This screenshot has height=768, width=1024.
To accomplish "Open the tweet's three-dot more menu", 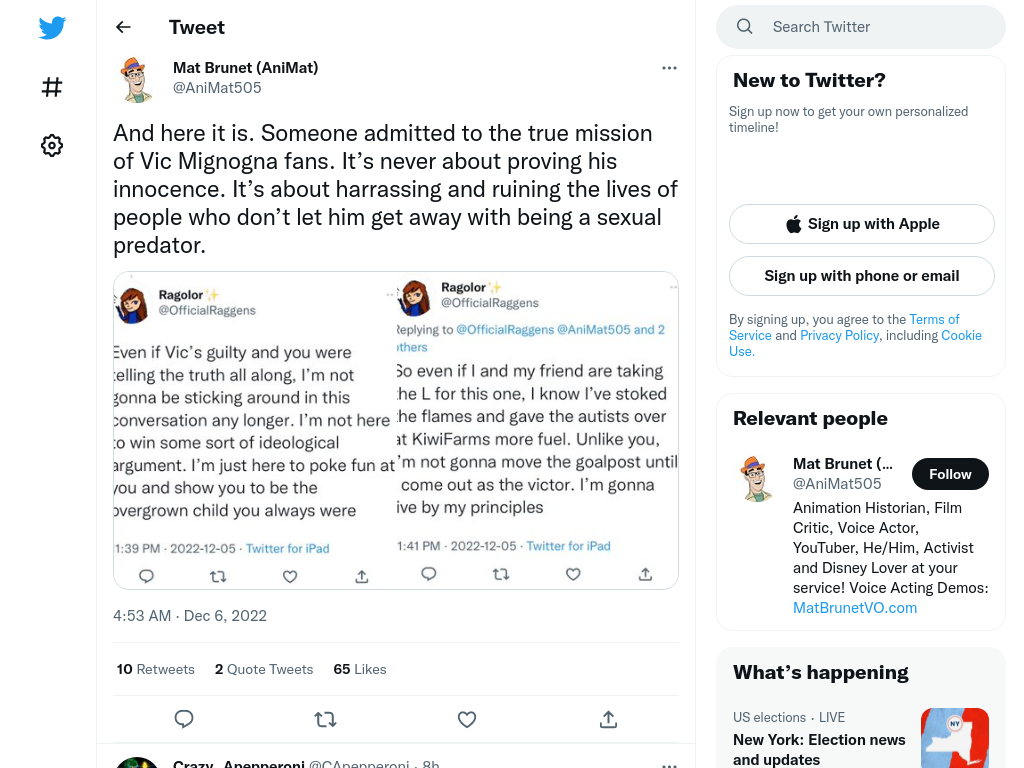I will click(x=669, y=68).
